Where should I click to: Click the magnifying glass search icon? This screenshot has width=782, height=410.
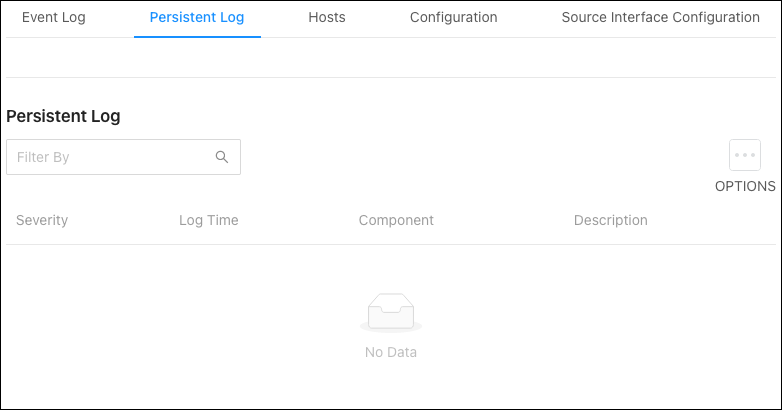pyautogui.click(x=222, y=157)
